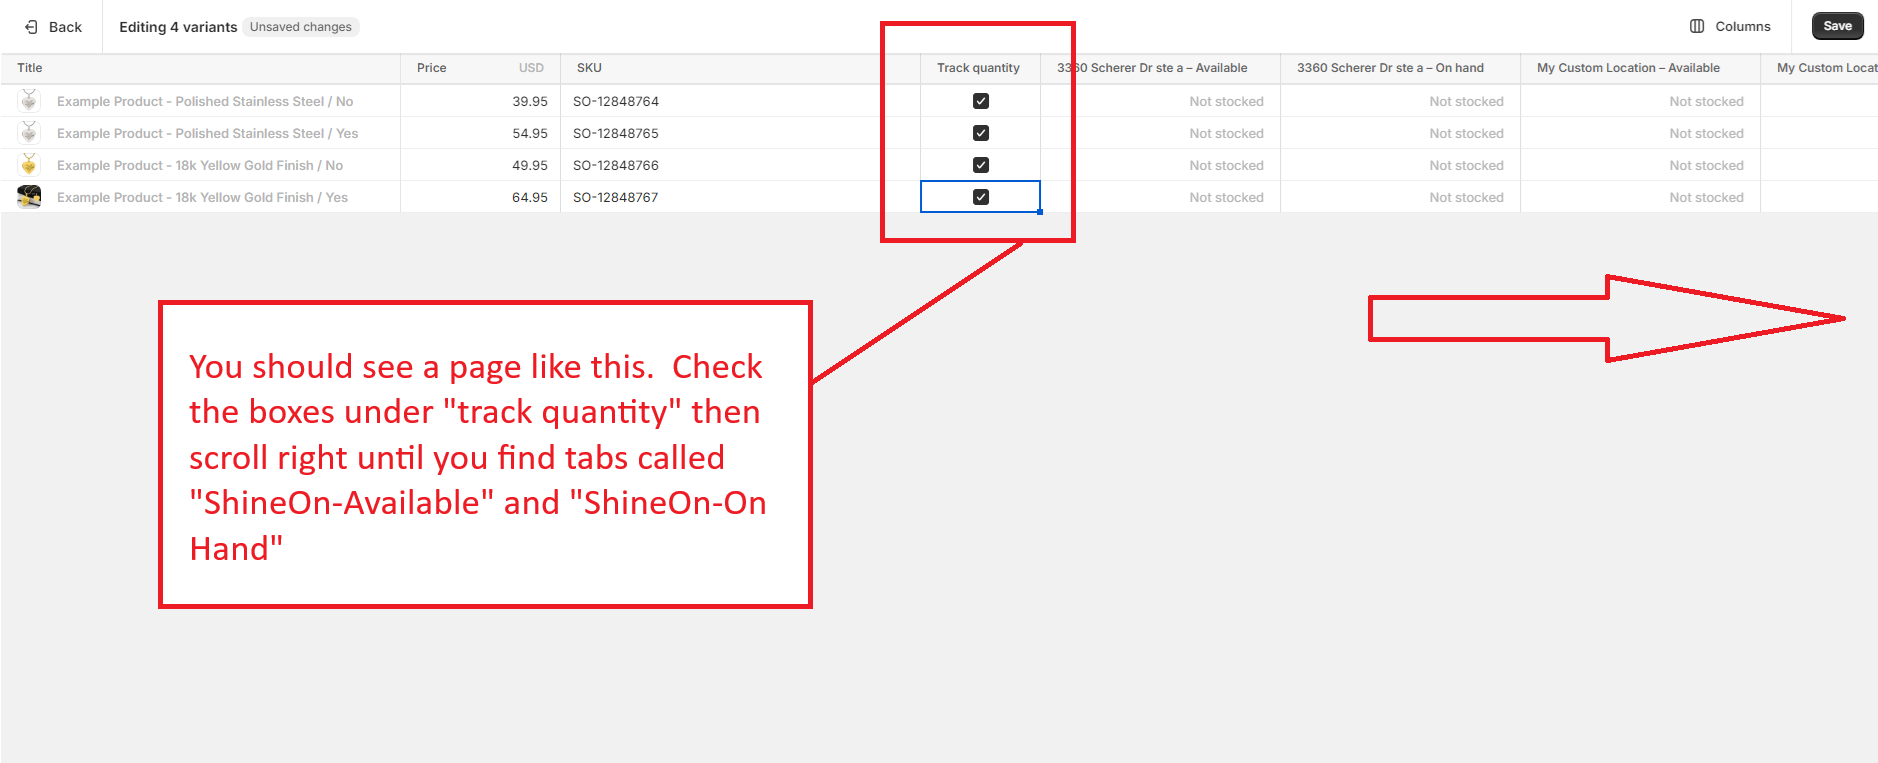1878x763 pixels.
Task: Select title 18k Yellow Gold Finish / Yes
Action: click(202, 197)
